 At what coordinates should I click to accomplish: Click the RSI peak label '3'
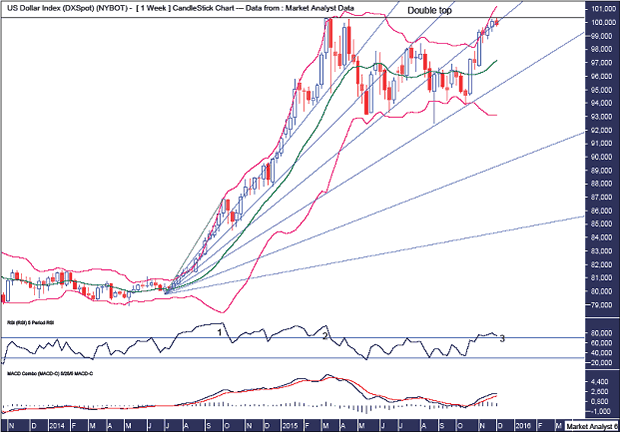502,339
